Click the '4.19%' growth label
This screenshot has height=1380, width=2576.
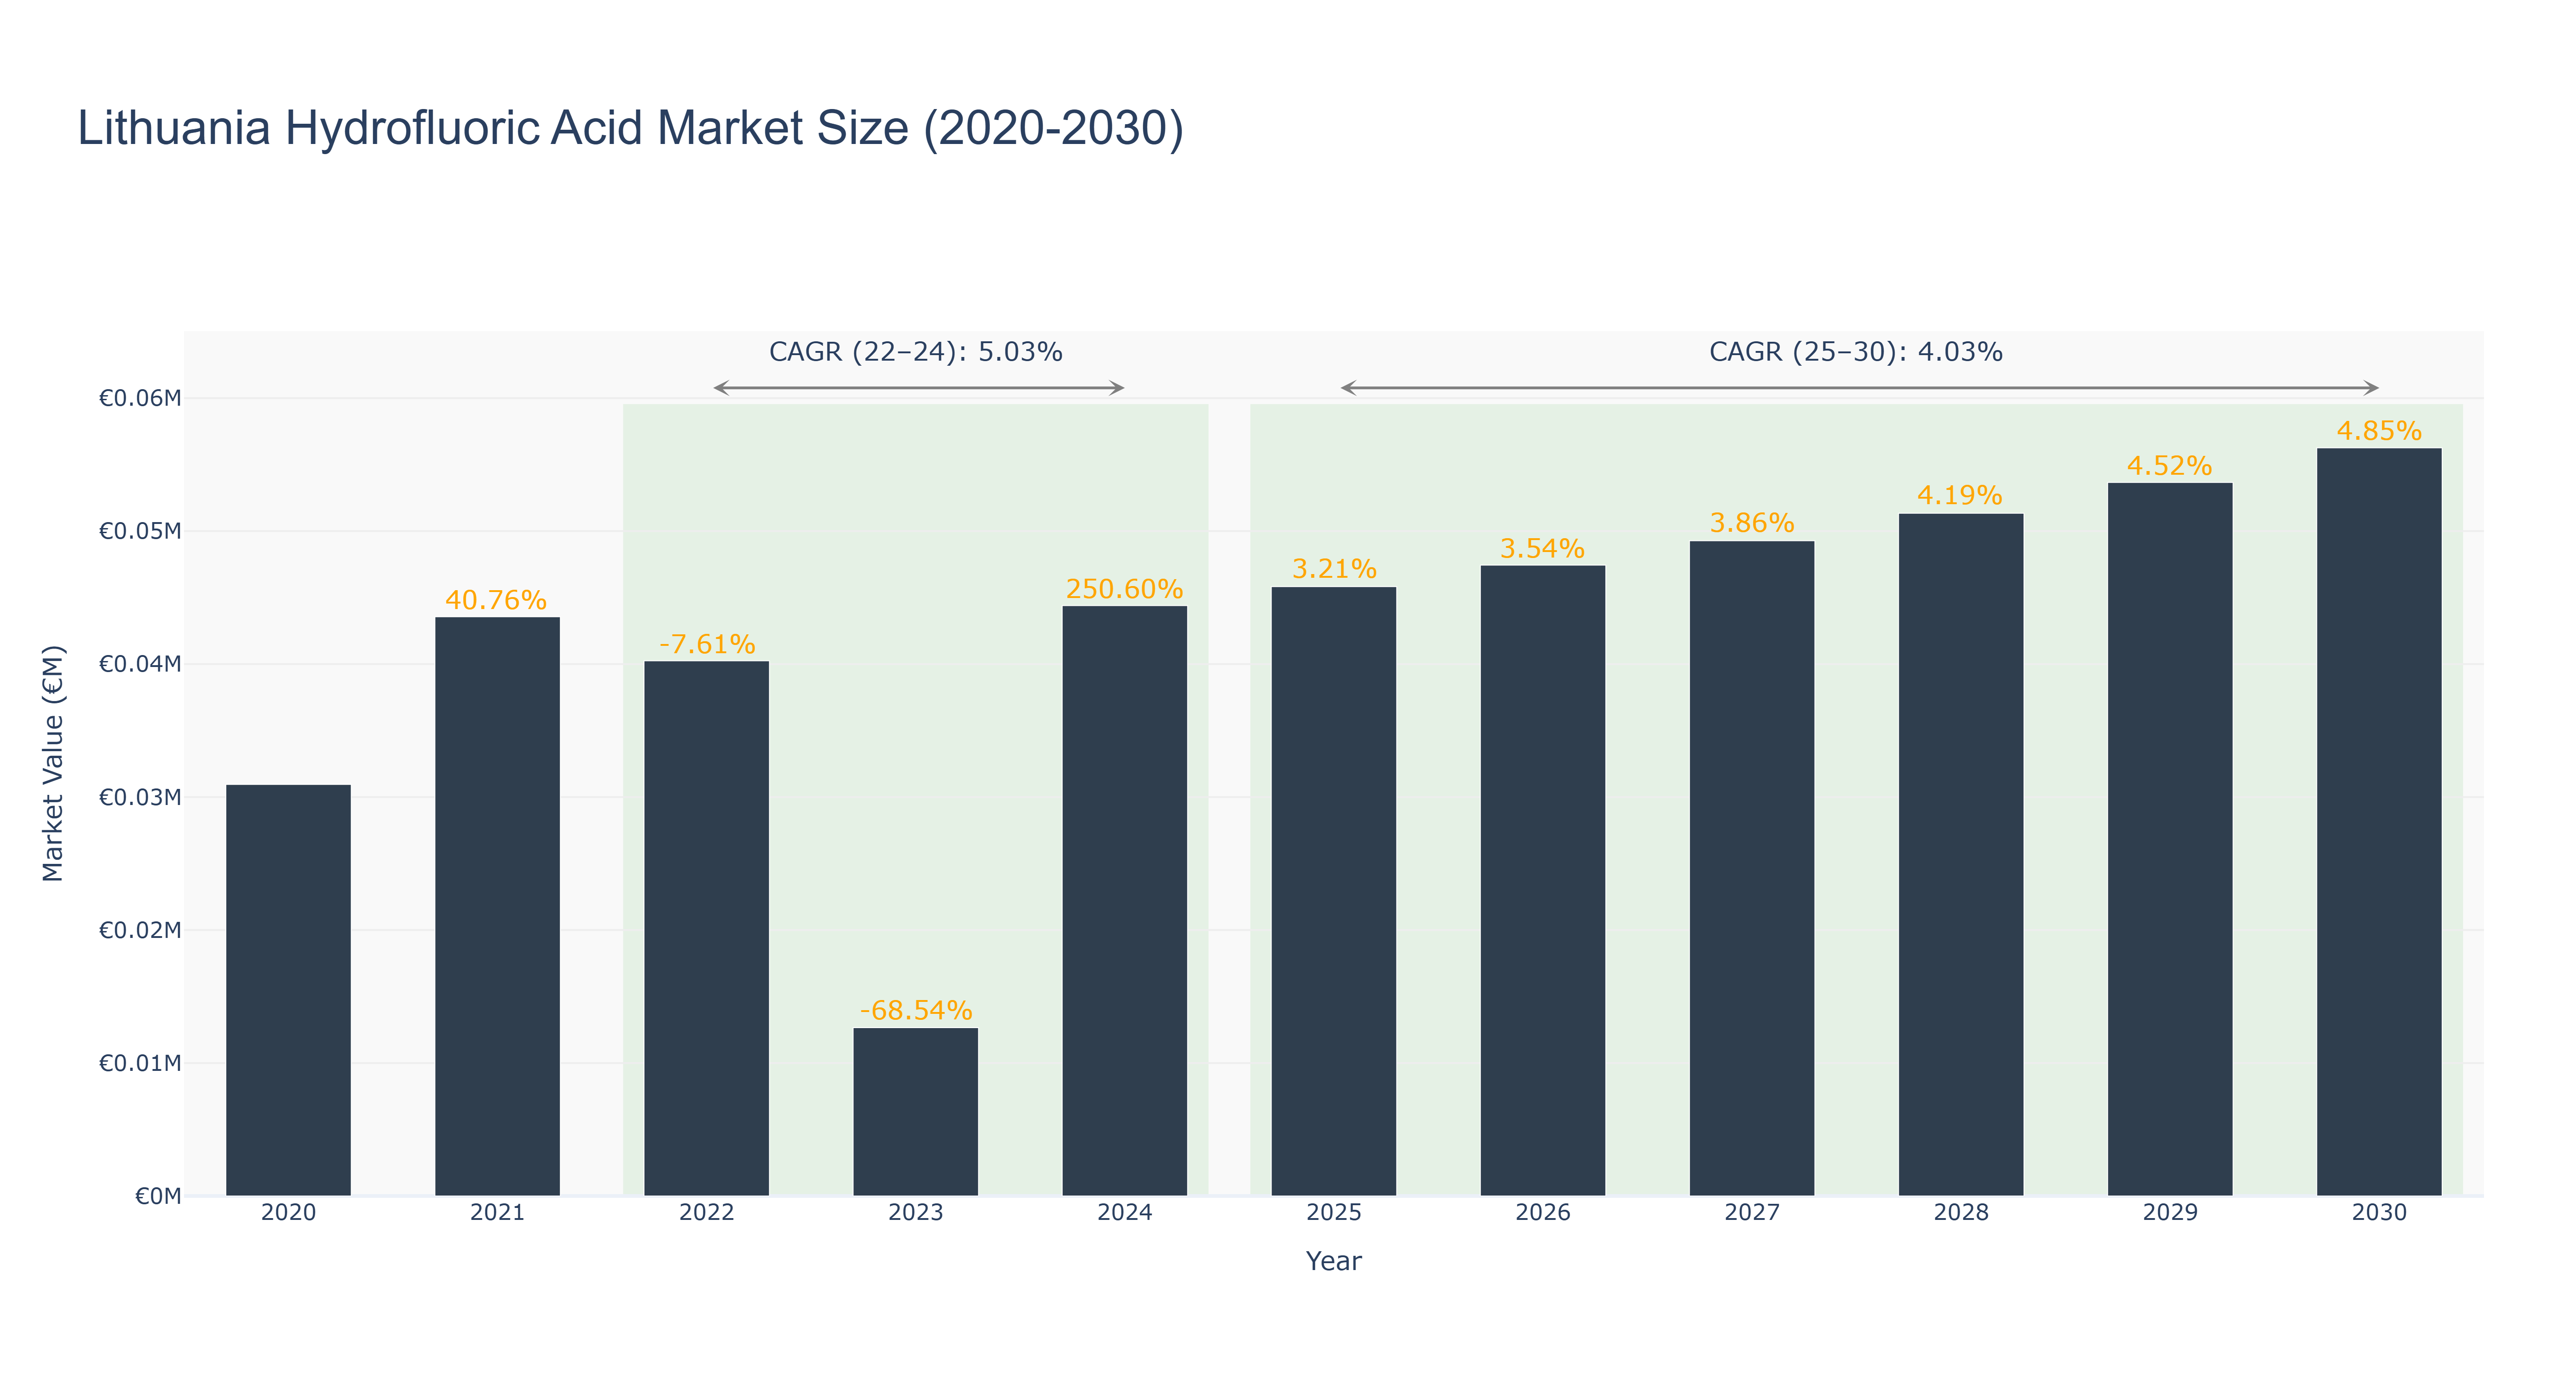1960,496
